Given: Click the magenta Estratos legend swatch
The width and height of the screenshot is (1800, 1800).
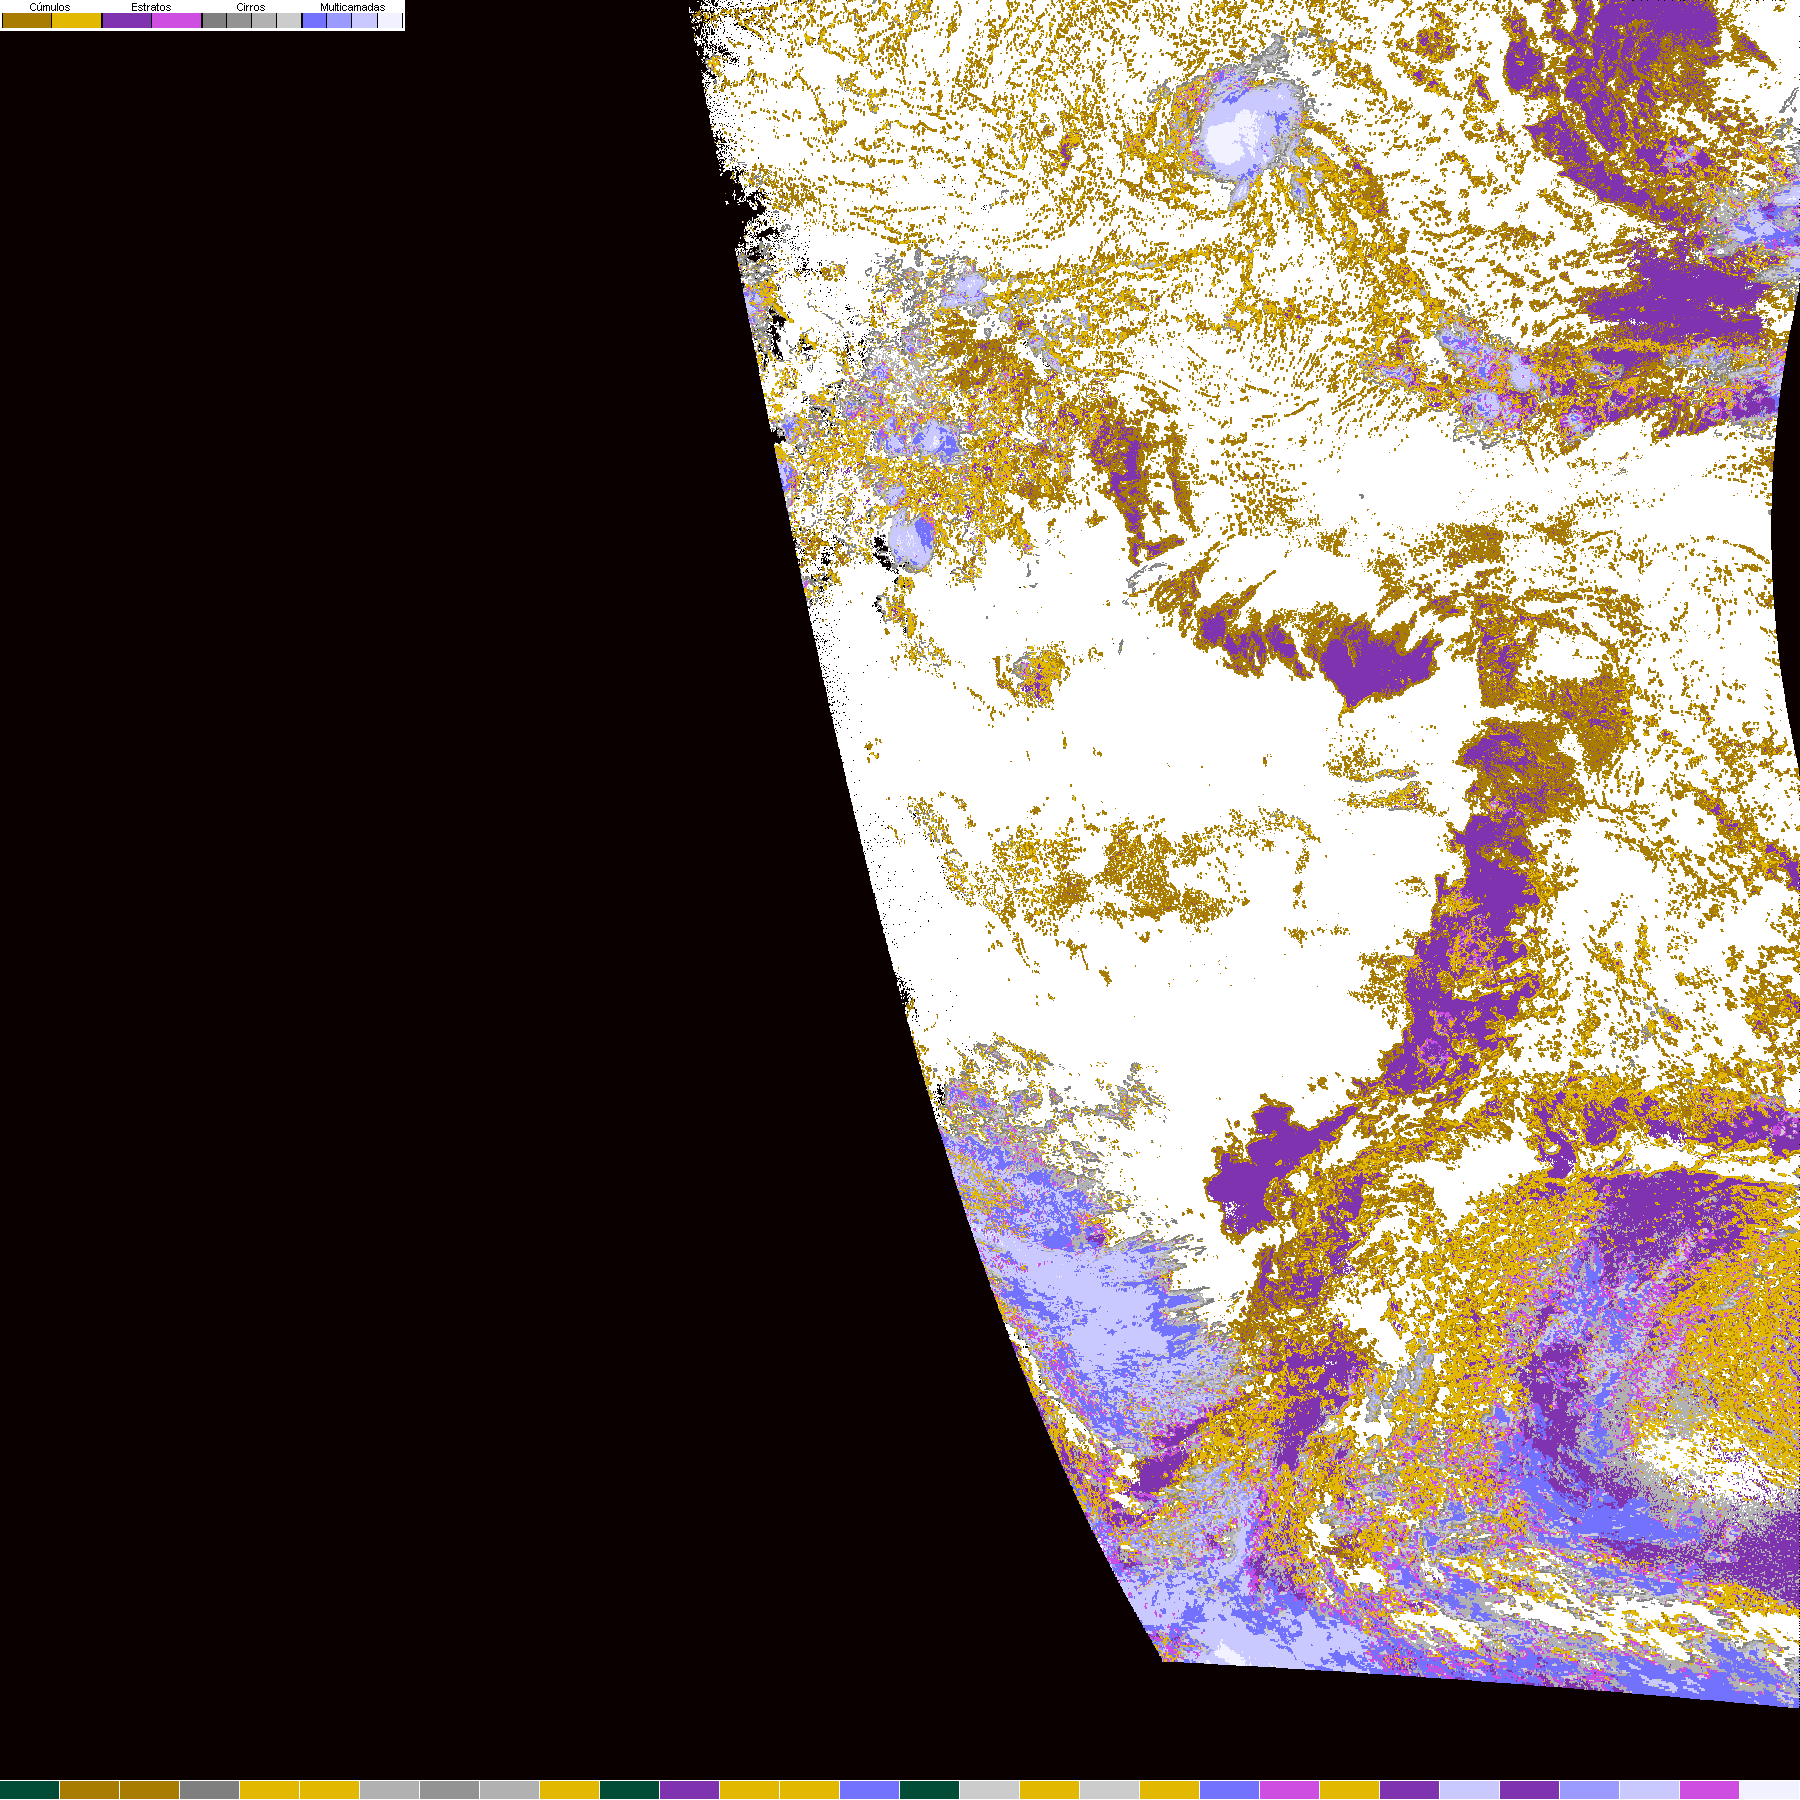Looking at the screenshot, I should point(176,20).
